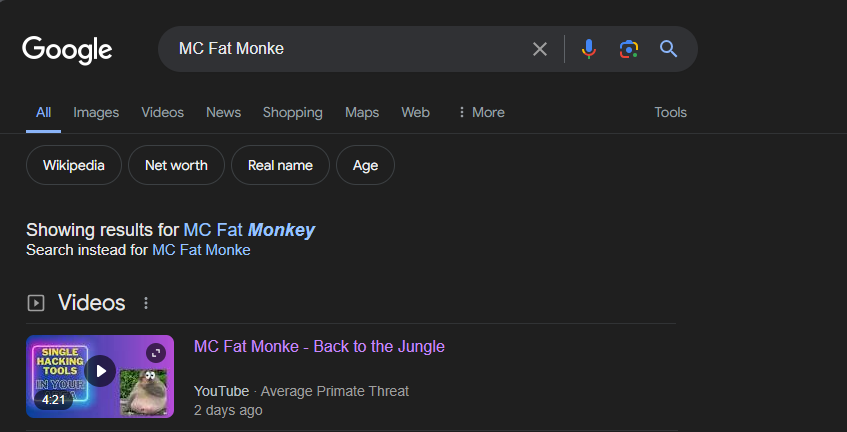Click the blue magnifying glass search icon

coord(669,49)
